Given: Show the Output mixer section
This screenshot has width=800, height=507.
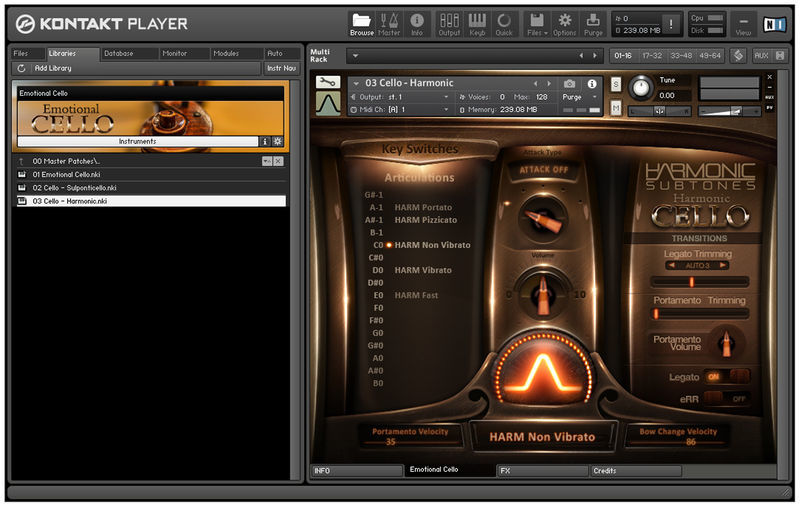Looking at the screenshot, I should 449,24.
